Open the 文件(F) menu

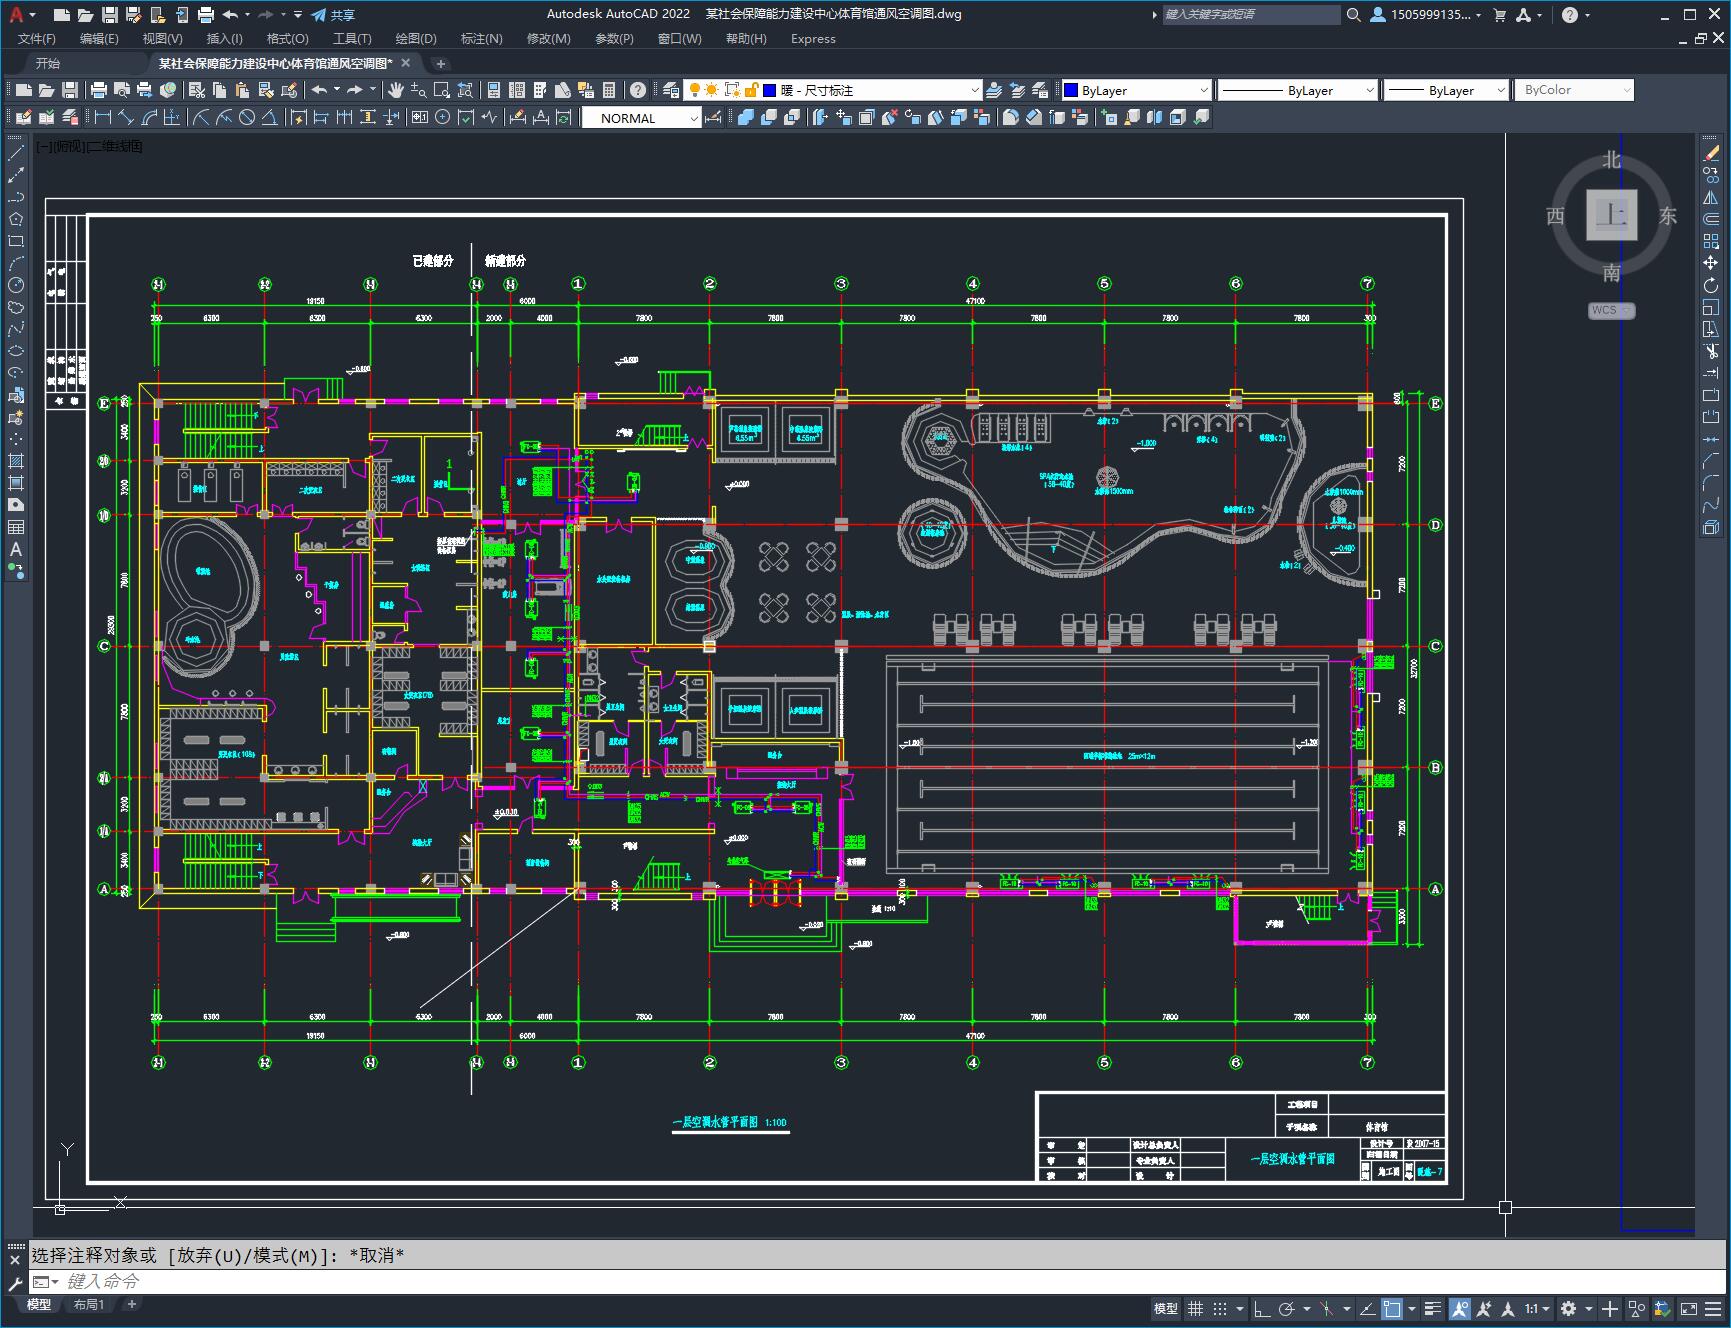point(37,39)
